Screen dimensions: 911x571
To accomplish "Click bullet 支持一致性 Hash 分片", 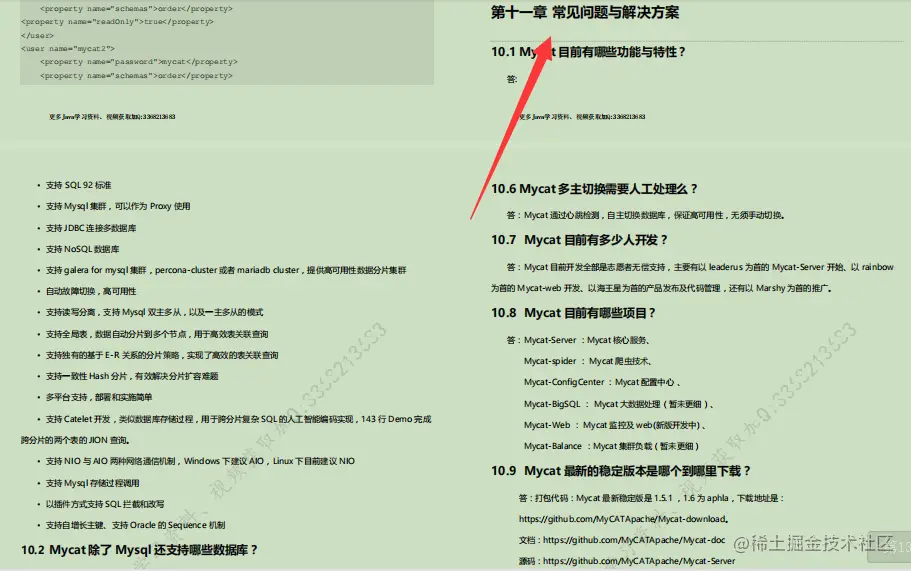I will click(x=132, y=376).
